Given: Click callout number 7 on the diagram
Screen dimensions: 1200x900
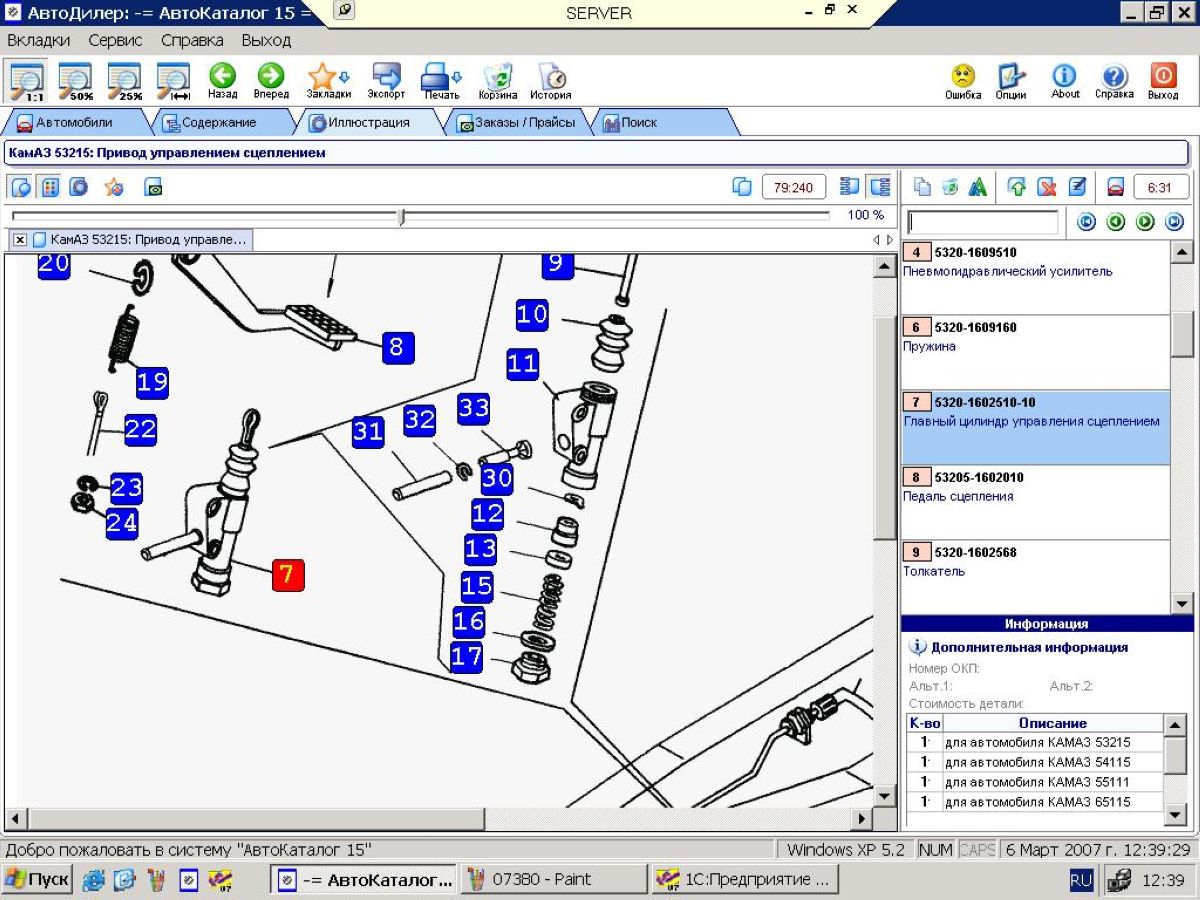Looking at the screenshot, I should pyautogui.click(x=287, y=575).
